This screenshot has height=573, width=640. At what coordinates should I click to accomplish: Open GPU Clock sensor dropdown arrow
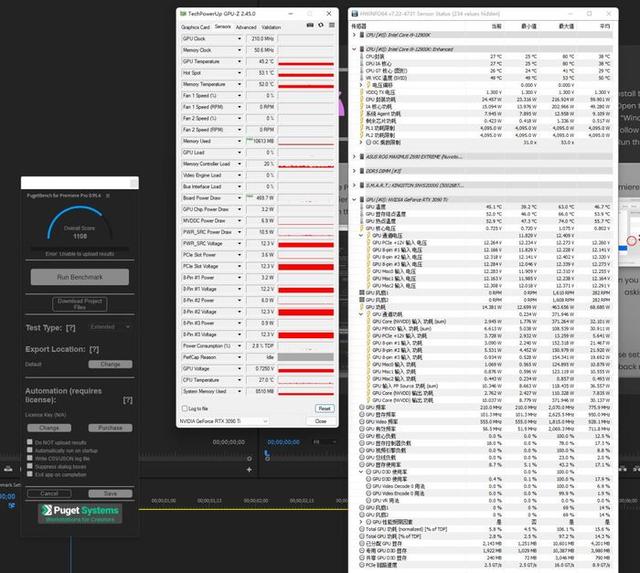(x=240, y=39)
